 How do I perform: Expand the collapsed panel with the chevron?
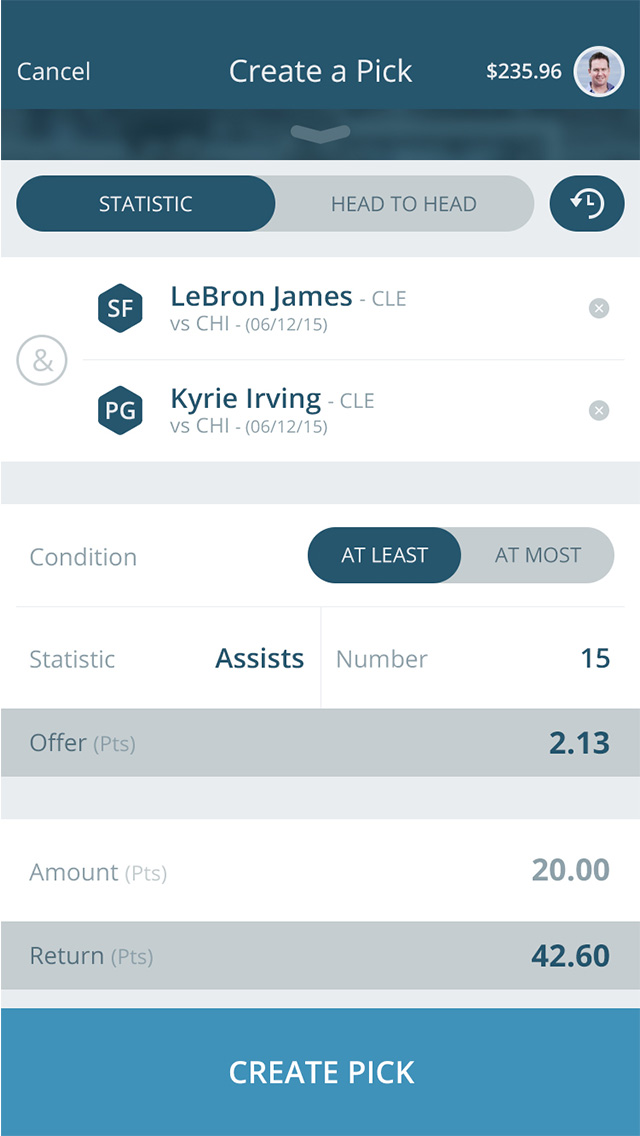pyautogui.click(x=320, y=134)
